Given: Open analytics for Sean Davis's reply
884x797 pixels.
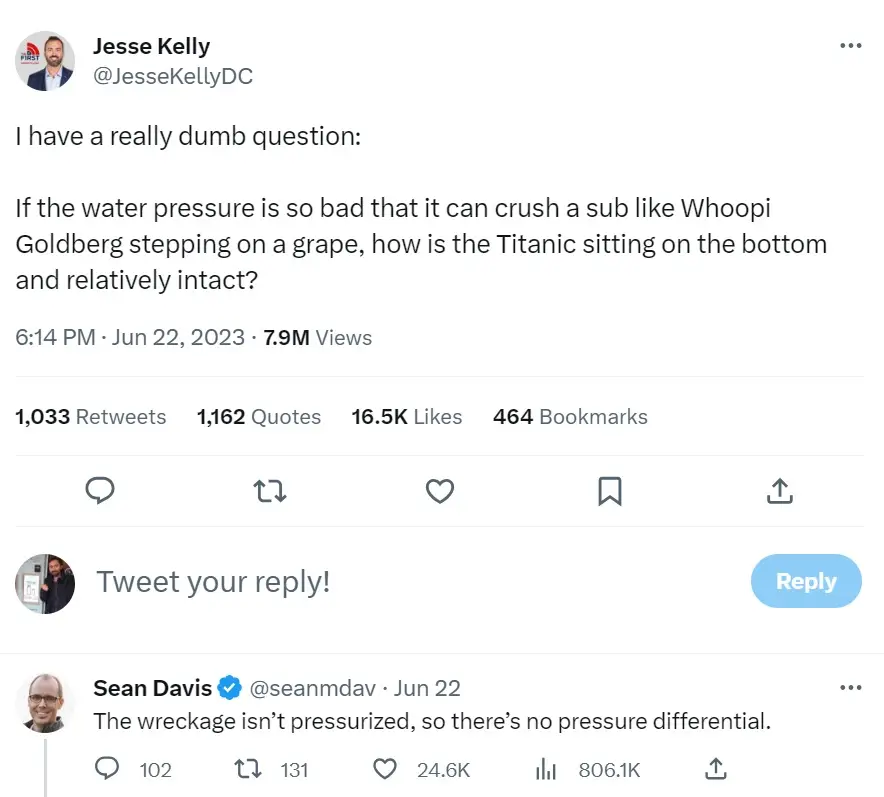Looking at the screenshot, I should 545,770.
